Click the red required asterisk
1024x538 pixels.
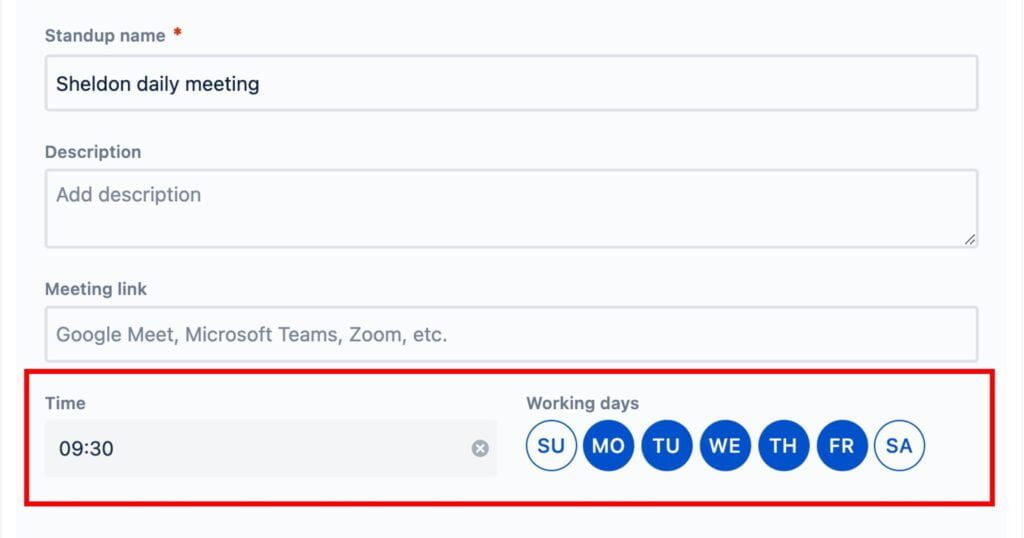click(177, 32)
